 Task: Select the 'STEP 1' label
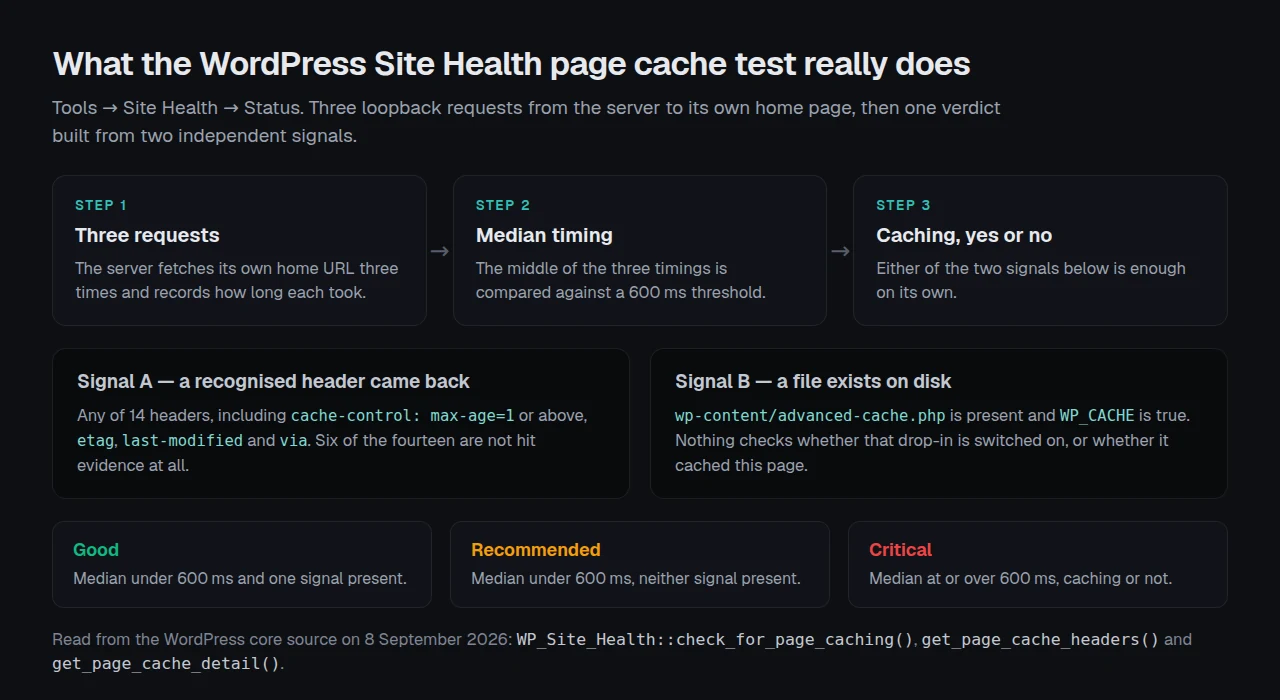(x=101, y=205)
